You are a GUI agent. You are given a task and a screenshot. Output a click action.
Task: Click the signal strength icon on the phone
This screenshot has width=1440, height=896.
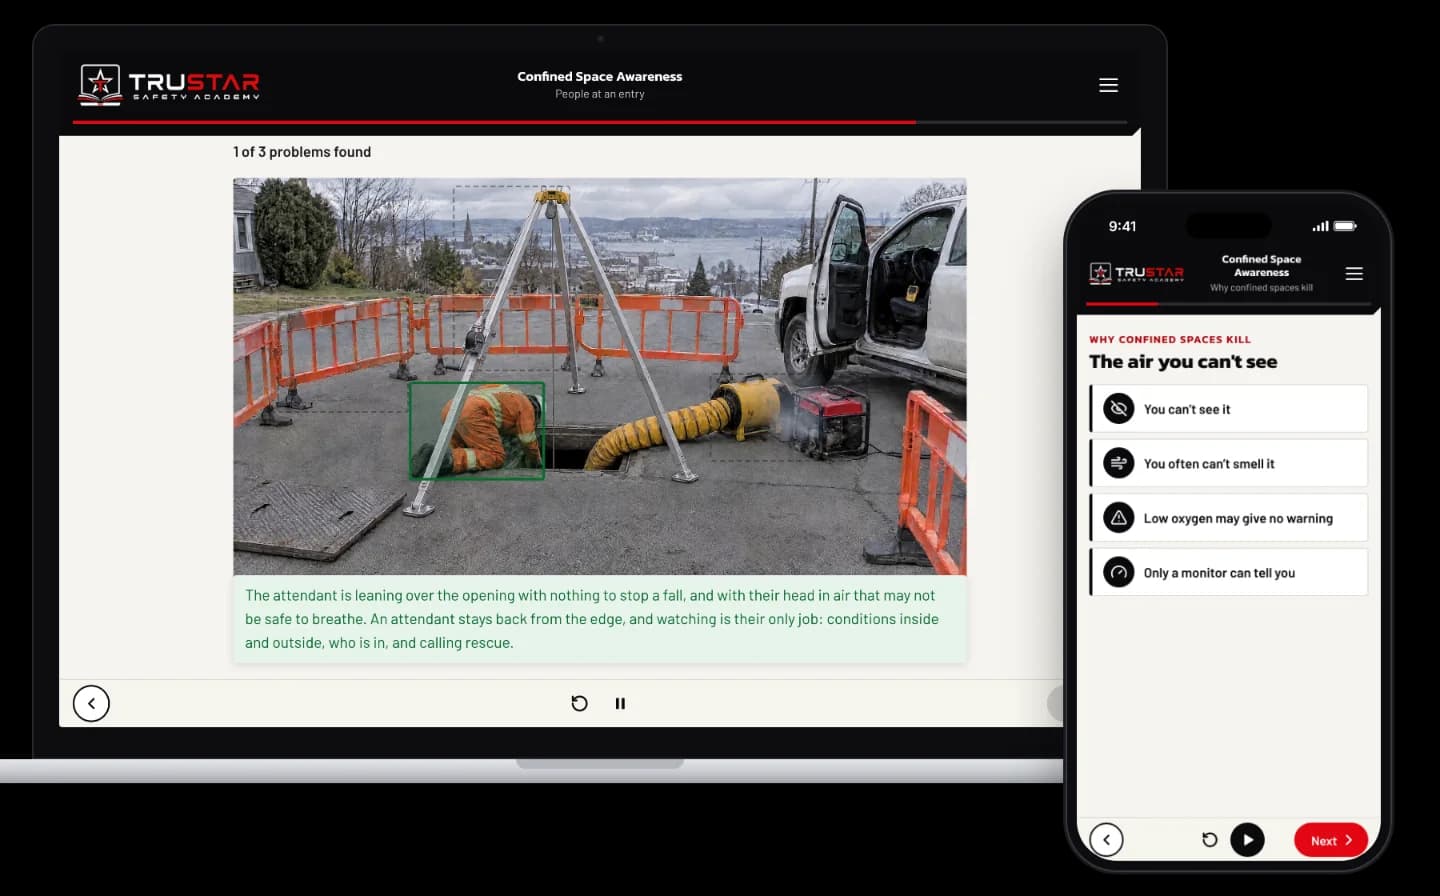coord(1321,226)
